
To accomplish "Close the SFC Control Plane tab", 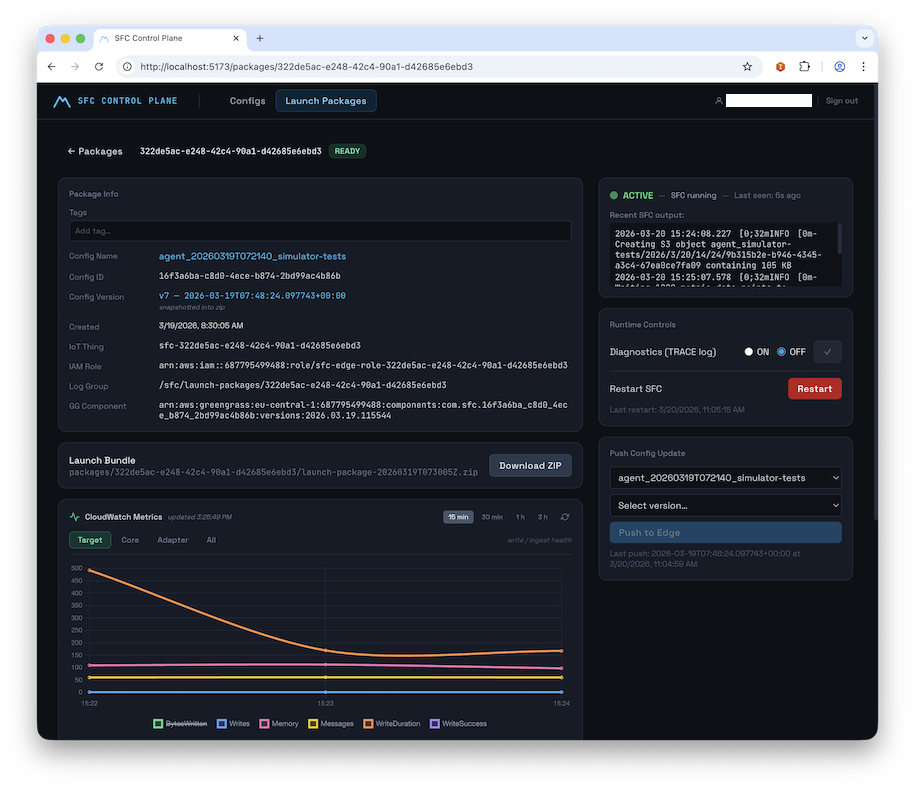I will [x=236, y=39].
